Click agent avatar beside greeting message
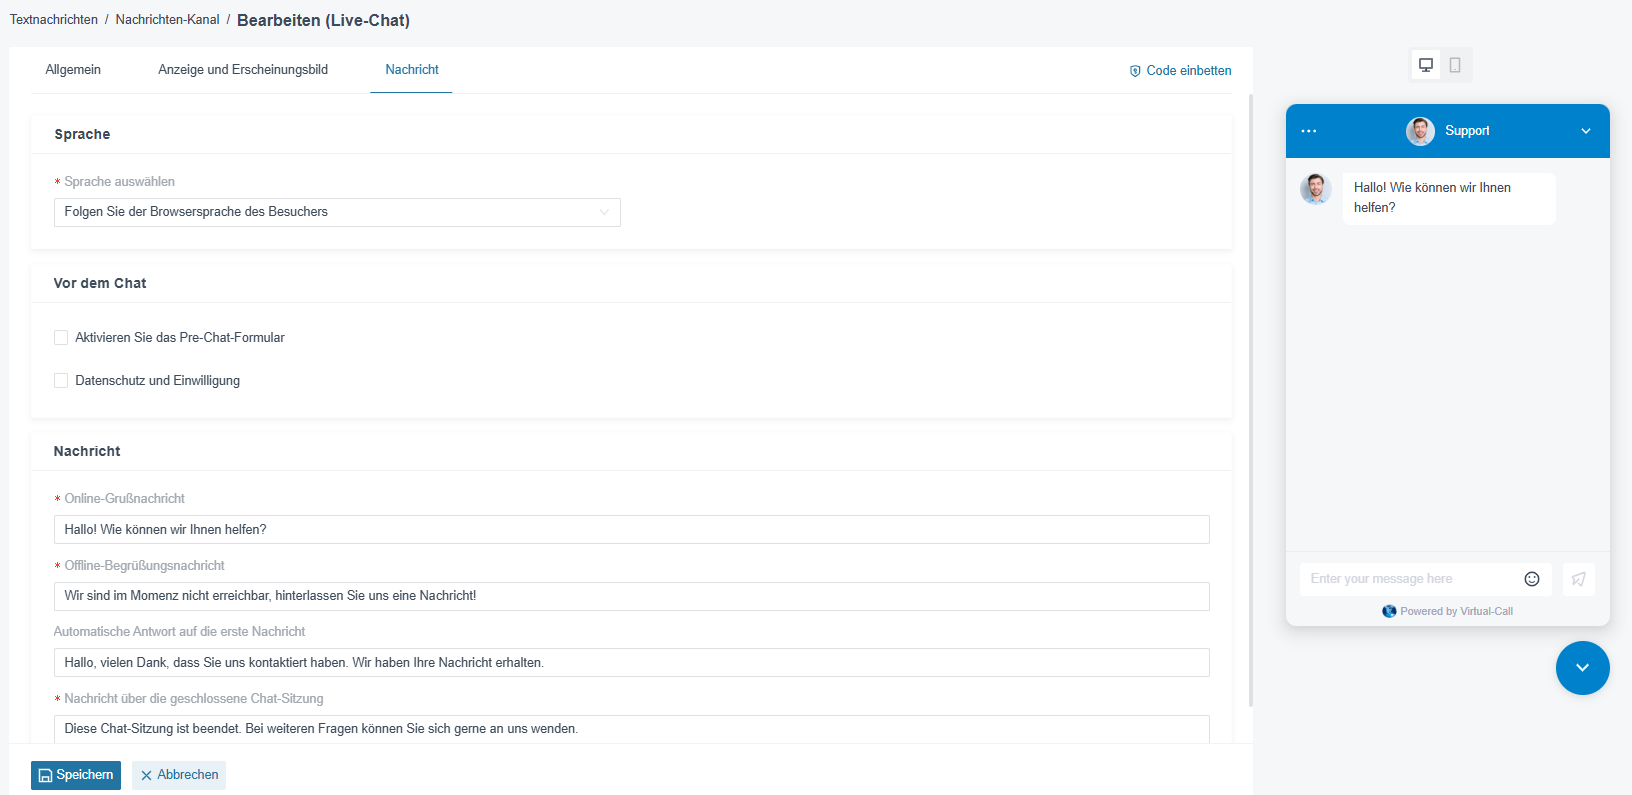1632x795 pixels. (1316, 188)
